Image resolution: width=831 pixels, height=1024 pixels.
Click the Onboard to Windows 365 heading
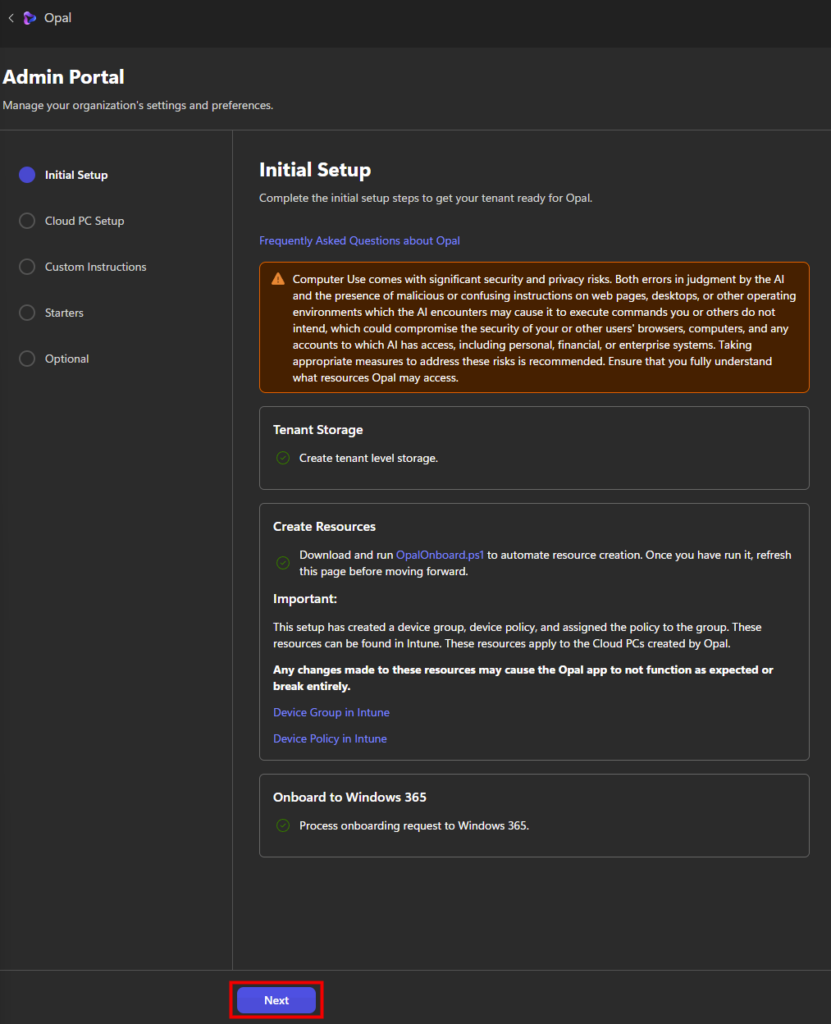point(349,797)
